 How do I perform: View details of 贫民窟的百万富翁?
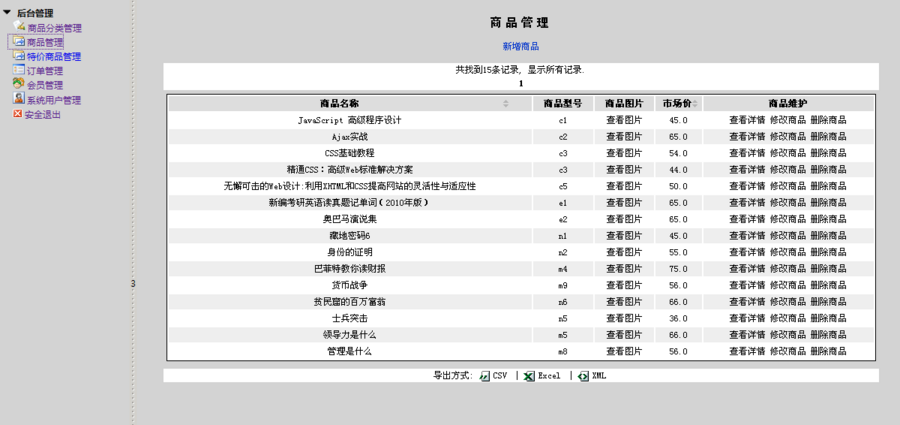(747, 302)
